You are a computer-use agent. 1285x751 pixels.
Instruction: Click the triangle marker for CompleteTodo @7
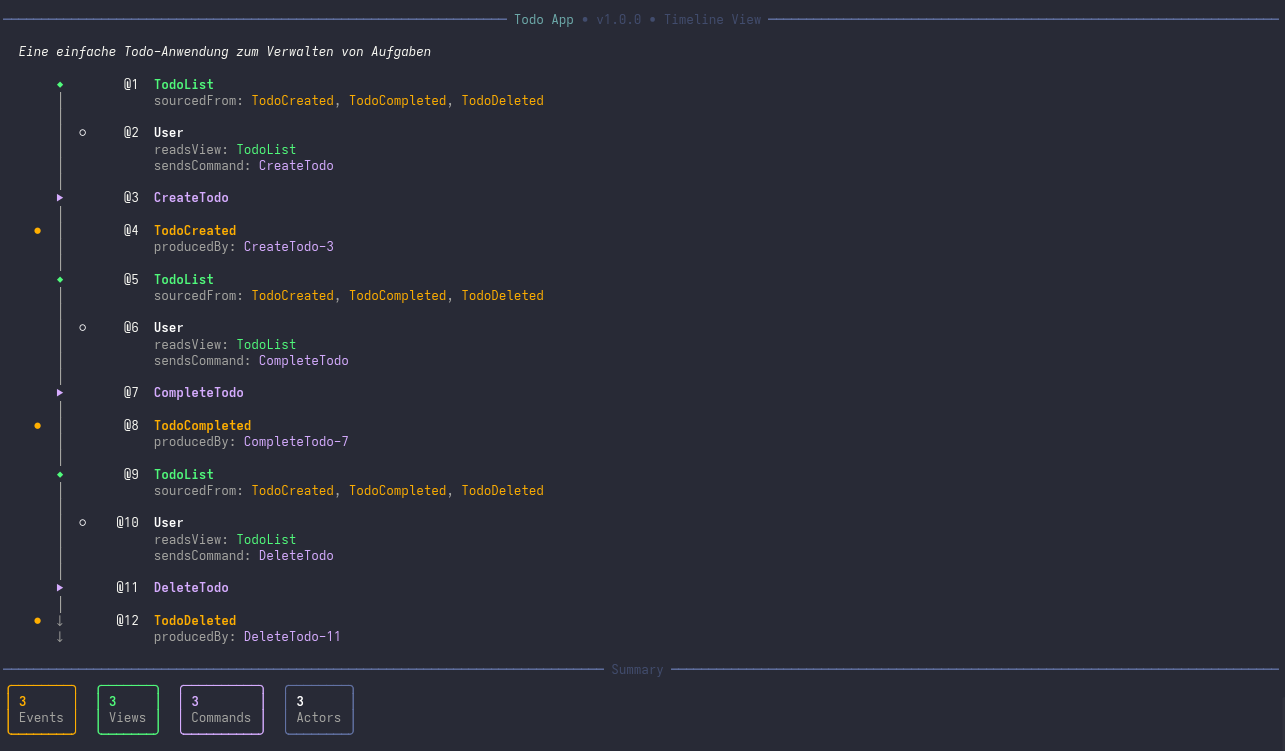coord(60,392)
